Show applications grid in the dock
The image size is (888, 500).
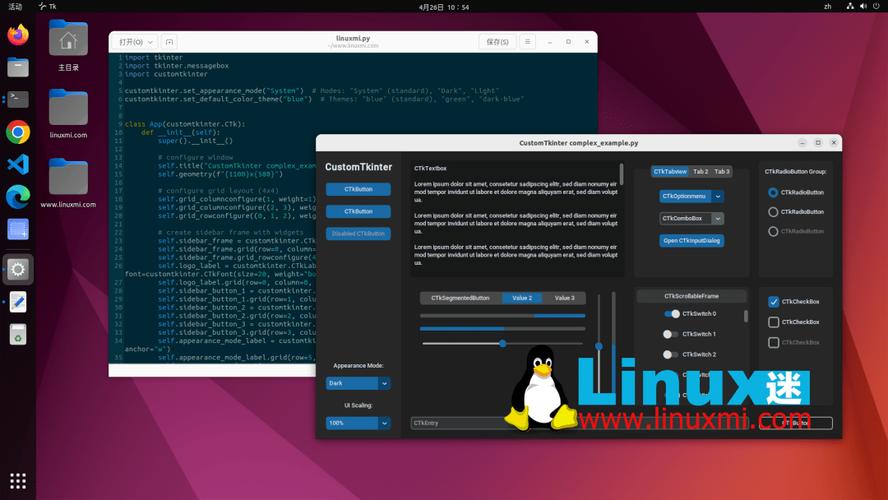(18, 481)
